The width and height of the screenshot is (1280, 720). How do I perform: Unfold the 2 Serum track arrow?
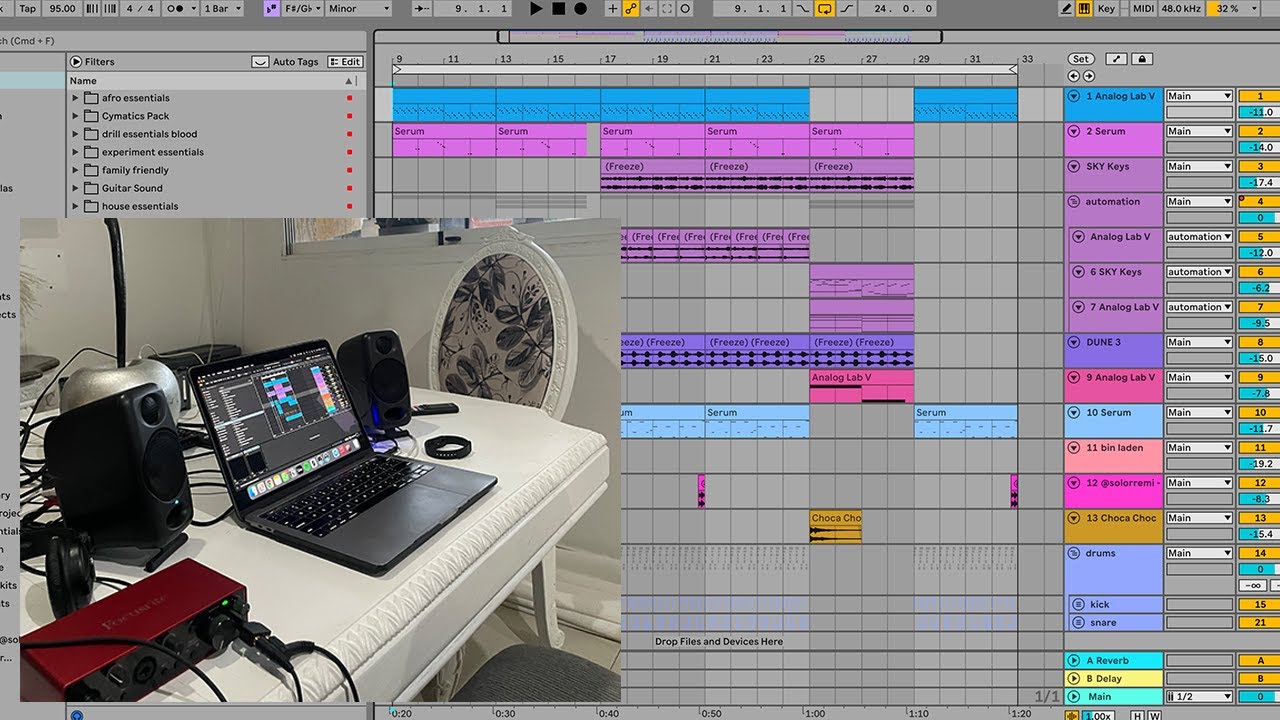(1075, 131)
